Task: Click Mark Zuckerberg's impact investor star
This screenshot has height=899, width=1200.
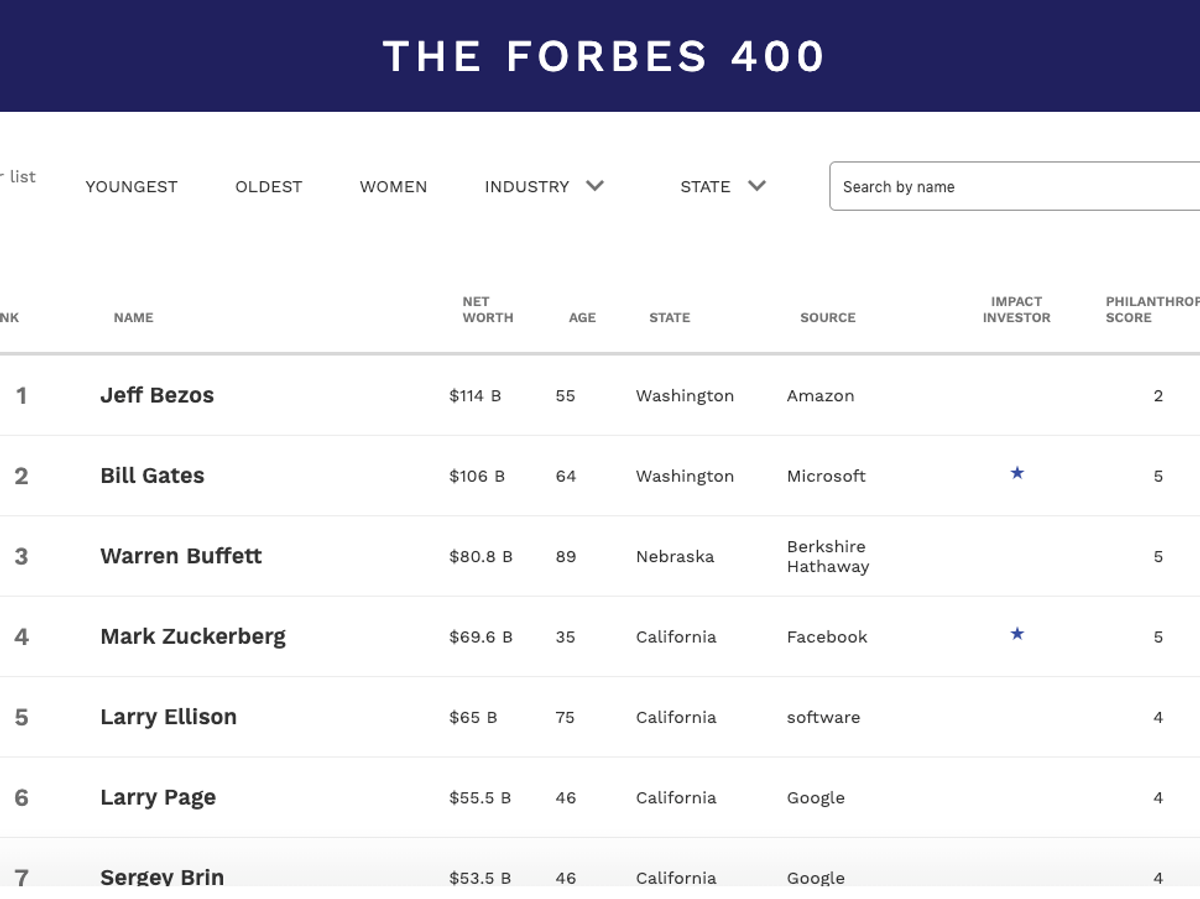Action: point(1017,634)
